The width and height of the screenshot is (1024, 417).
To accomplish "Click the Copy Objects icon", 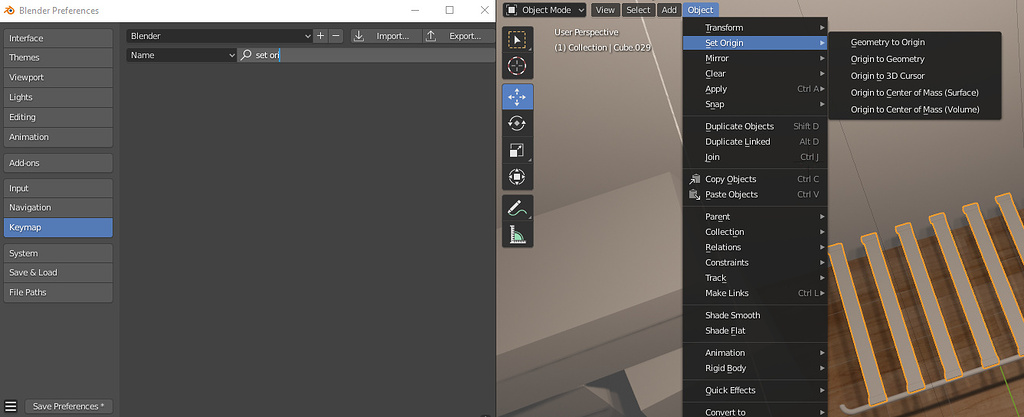I will [695, 179].
